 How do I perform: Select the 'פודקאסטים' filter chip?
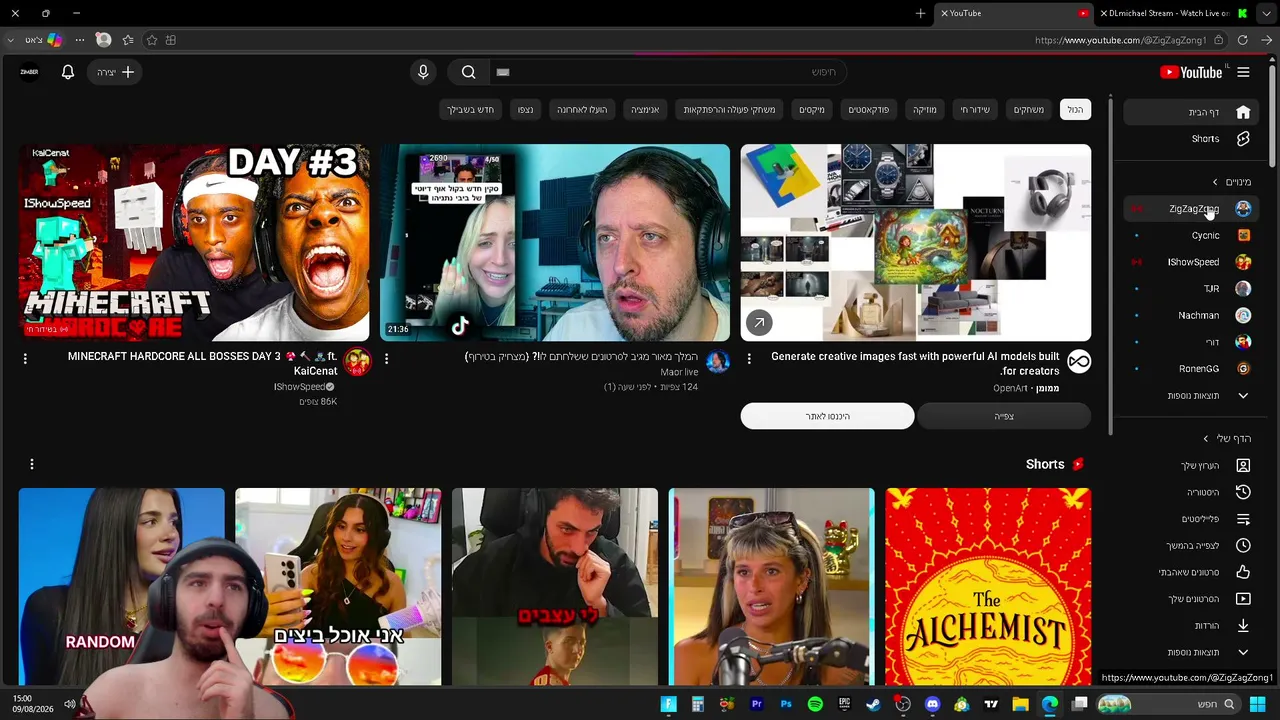(869, 110)
